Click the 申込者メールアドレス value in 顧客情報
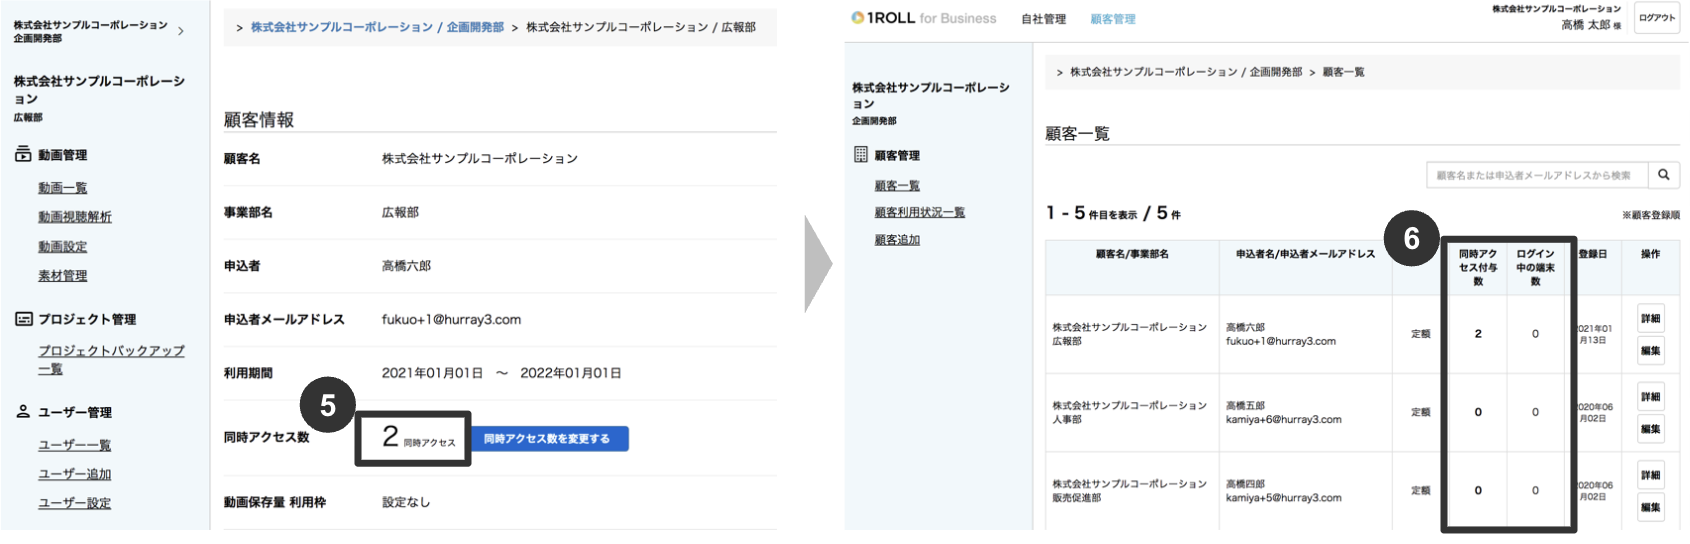The width and height of the screenshot is (1690, 544). coord(451,320)
